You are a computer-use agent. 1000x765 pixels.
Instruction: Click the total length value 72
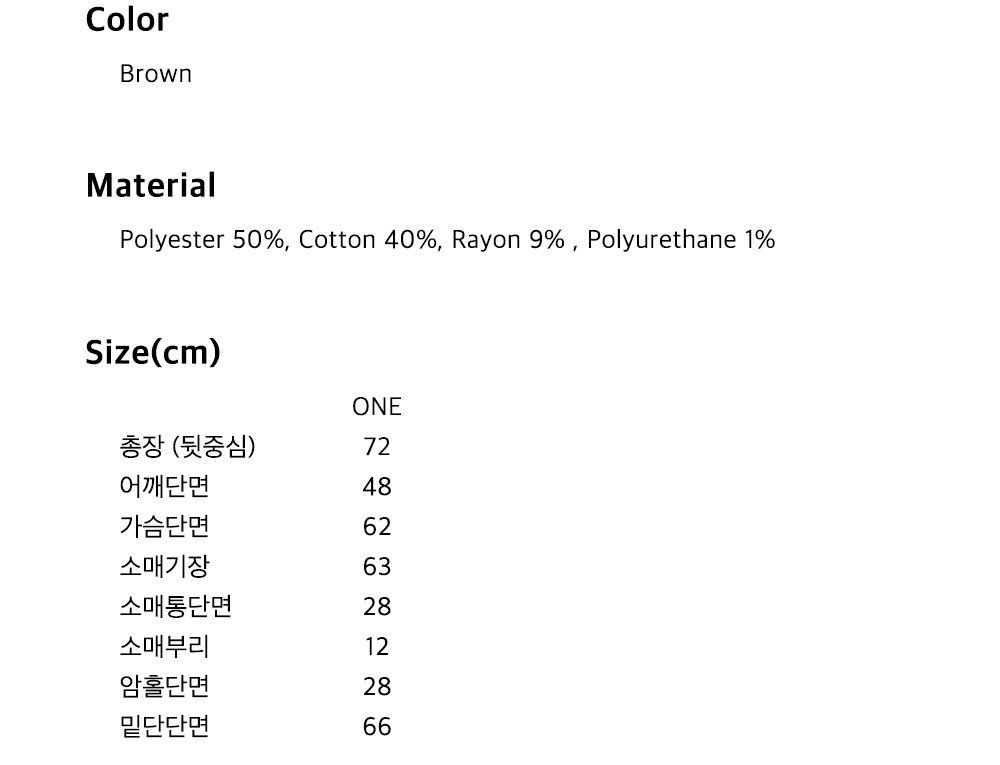[x=376, y=447]
